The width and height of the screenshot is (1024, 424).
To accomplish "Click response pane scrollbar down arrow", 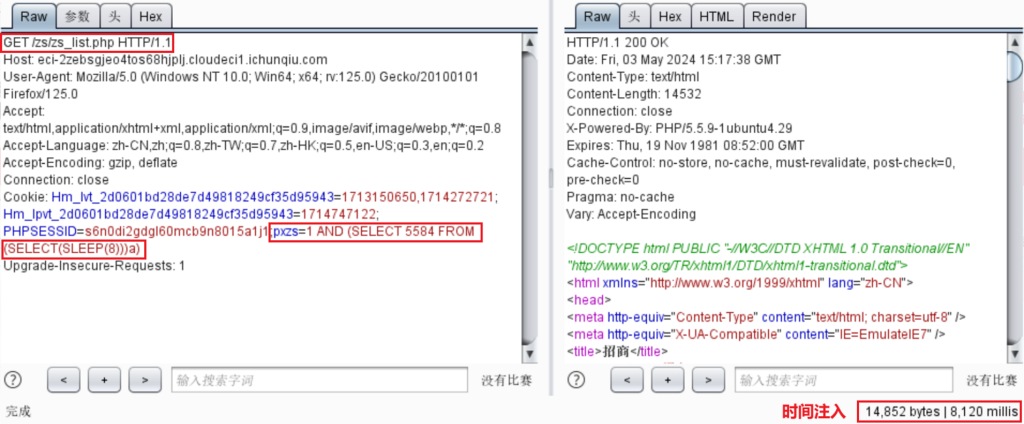I will 1016,353.
